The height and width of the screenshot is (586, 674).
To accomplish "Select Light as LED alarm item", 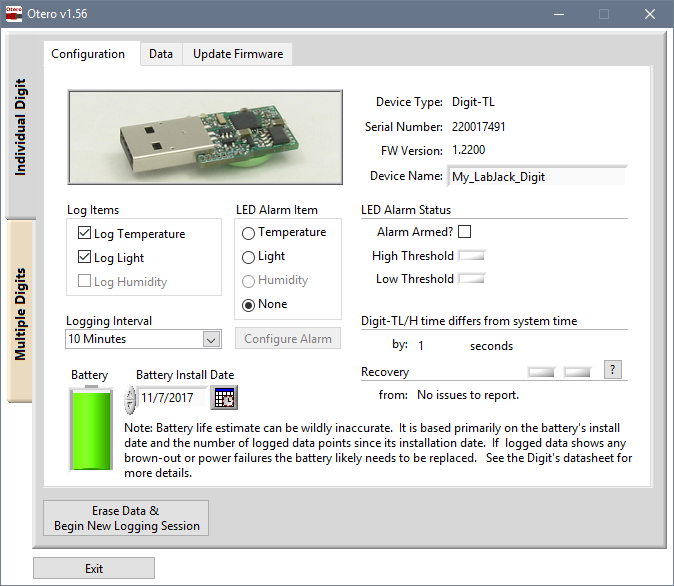I will [x=248, y=256].
